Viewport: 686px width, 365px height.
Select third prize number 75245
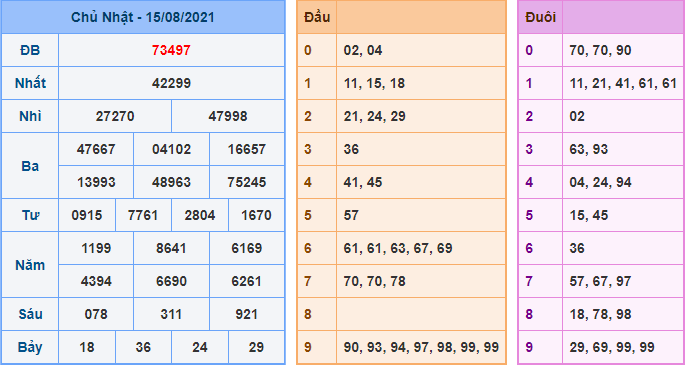[x=247, y=182]
